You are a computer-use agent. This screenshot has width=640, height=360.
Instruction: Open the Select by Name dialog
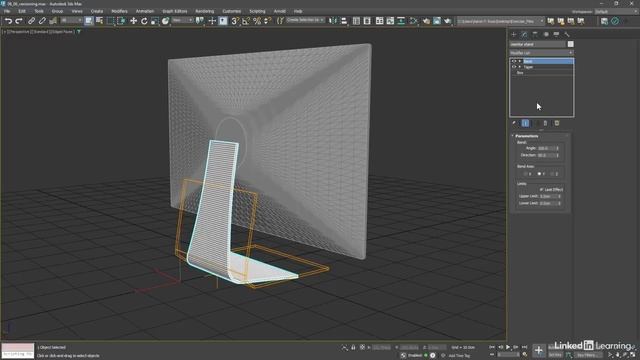[x=99, y=21]
